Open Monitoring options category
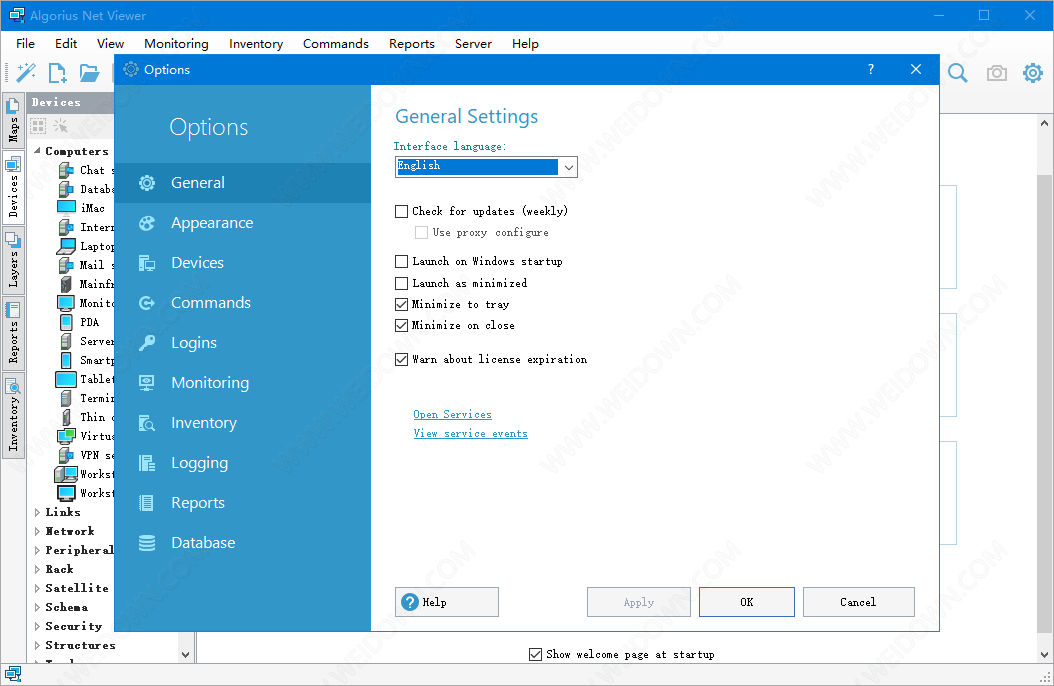Viewport: 1054px width, 686px height. tap(243, 383)
